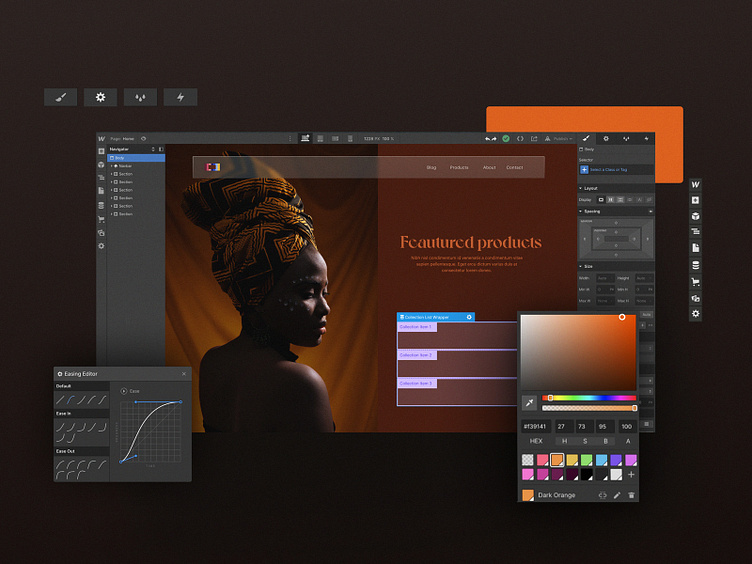
Task: Click the opacity slider handle
Action: 634,408
